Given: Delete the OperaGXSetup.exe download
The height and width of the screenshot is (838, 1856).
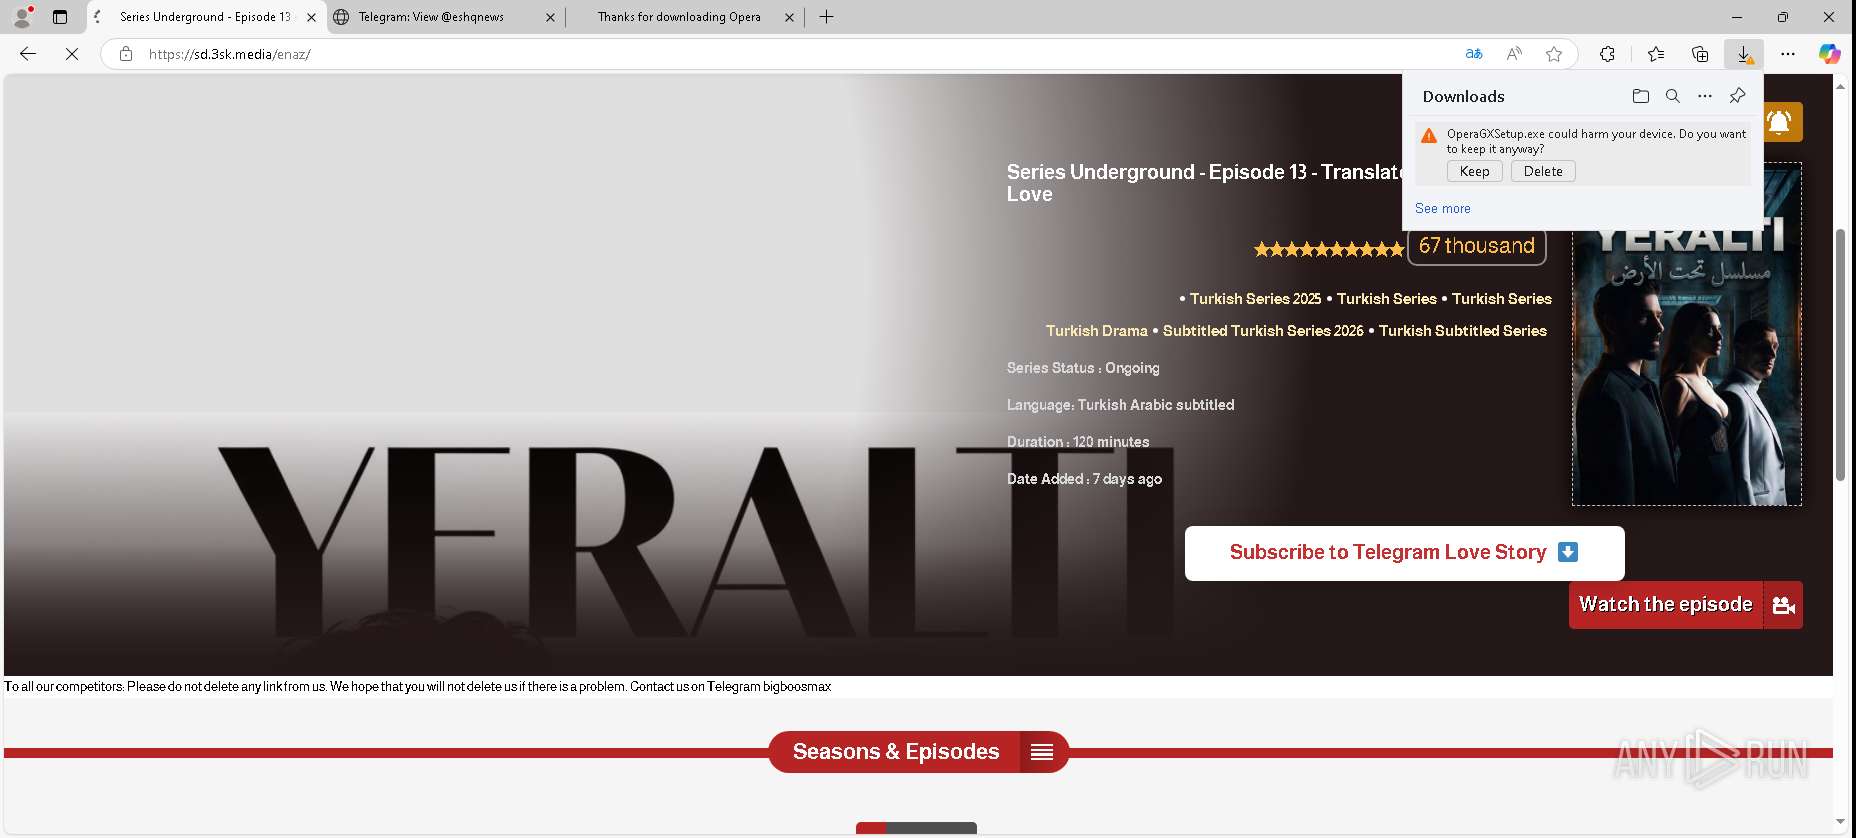Looking at the screenshot, I should 1543,171.
